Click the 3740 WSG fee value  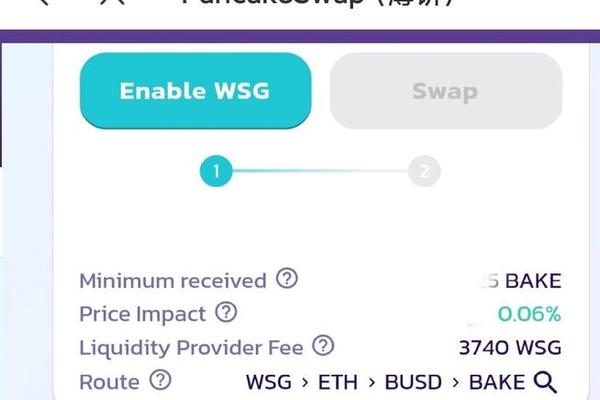[510, 348]
